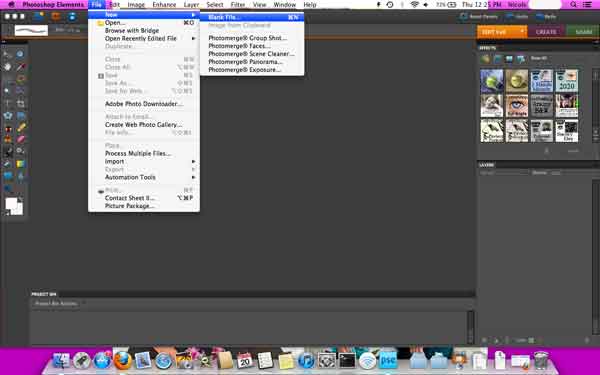This screenshot has width=600, height=375.
Task: Switch to the SHARE tab
Action: pyautogui.click(x=583, y=32)
